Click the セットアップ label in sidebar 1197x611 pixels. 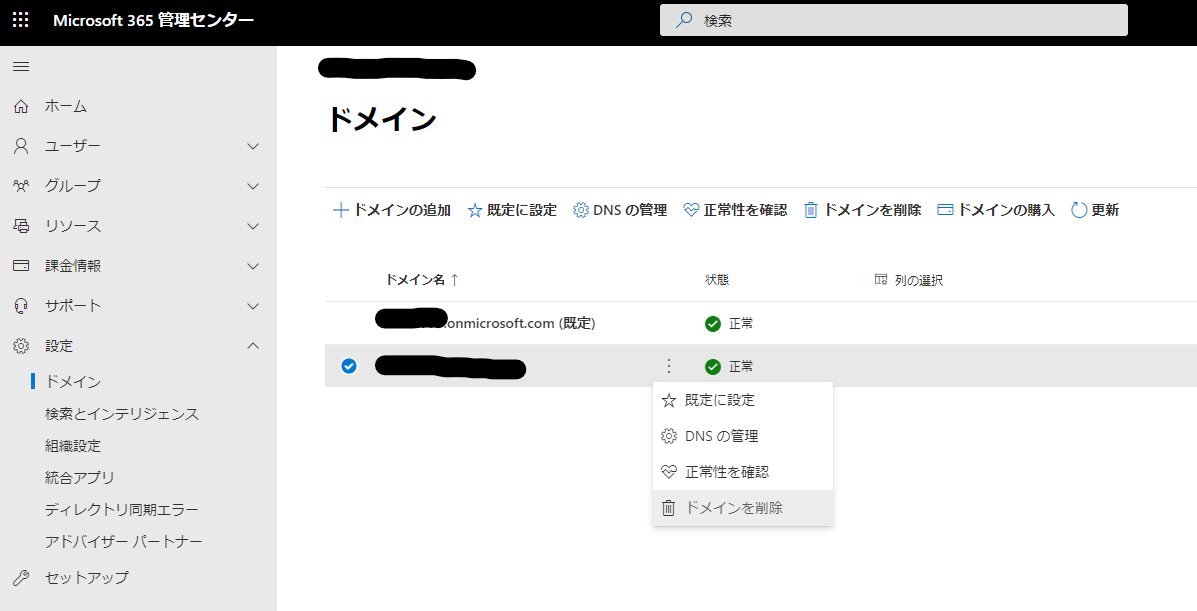click(x=87, y=577)
